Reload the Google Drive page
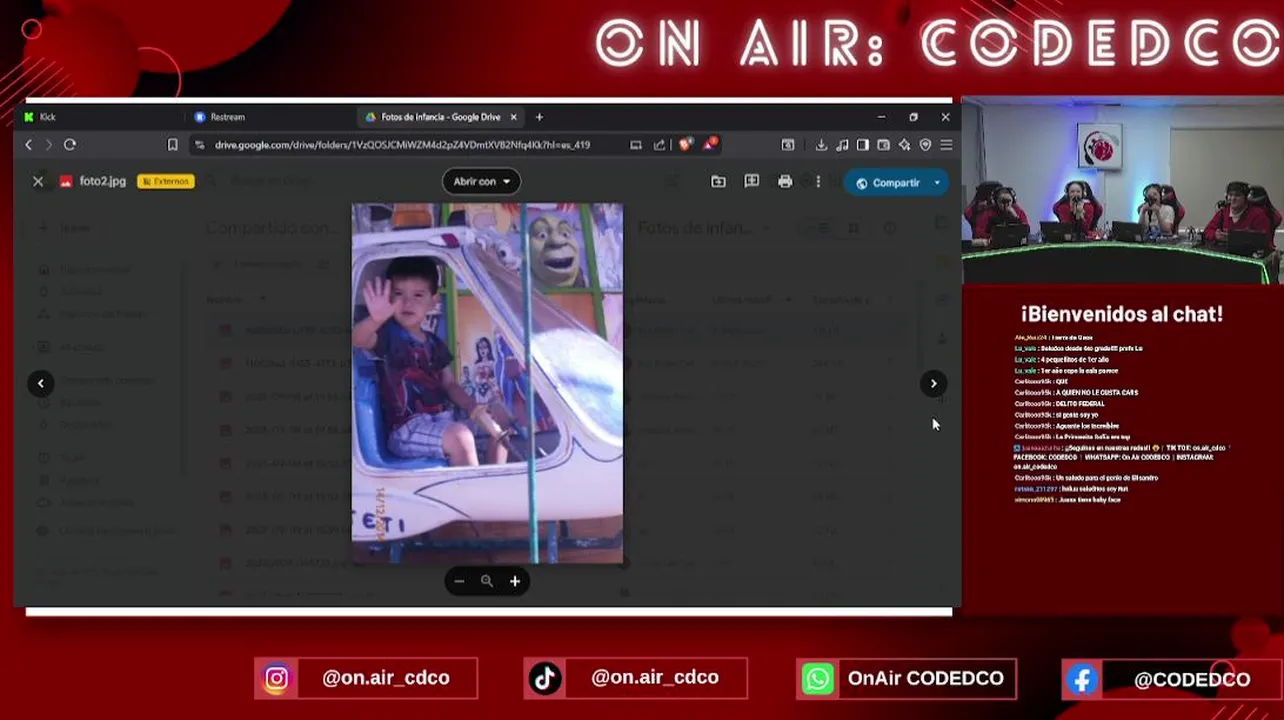The image size is (1284, 720). (70, 145)
